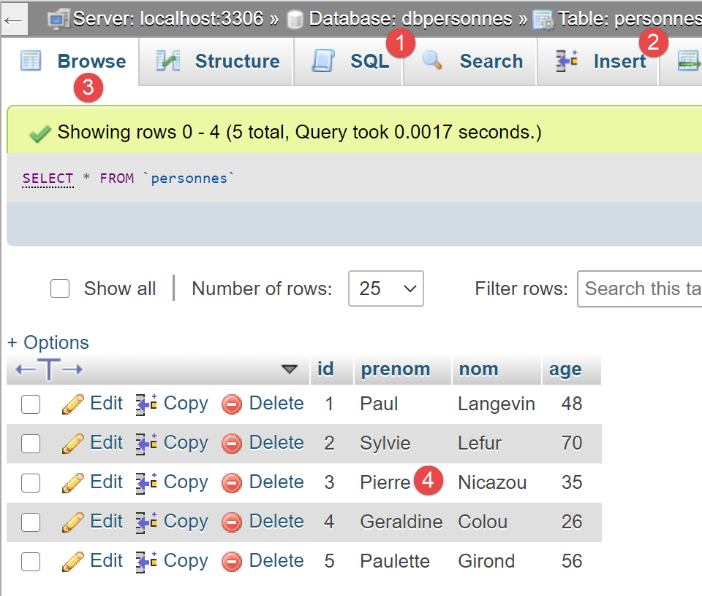The height and width of the screenshot is (596, 702).
Task: Click the pencil Edit icon for Geraldine
Action: pyautogui.click(x=73, y=522)
